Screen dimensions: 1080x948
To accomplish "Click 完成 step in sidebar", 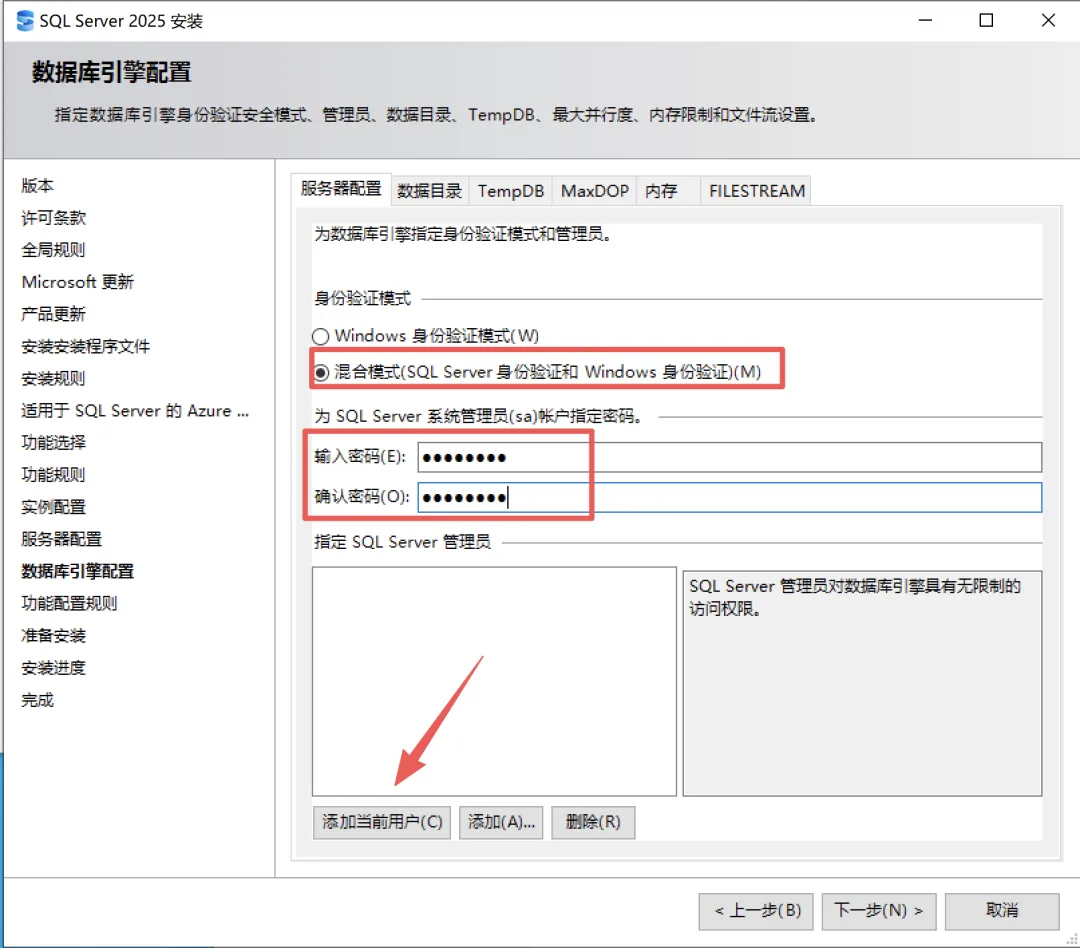I will [x=37, y=700].
